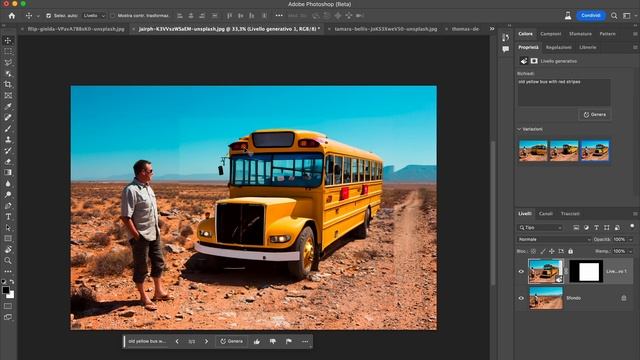Open the three-dots more options on the taskbar
Screen dimensions: 640x360
pyautogui.click(x=305, y=341)
